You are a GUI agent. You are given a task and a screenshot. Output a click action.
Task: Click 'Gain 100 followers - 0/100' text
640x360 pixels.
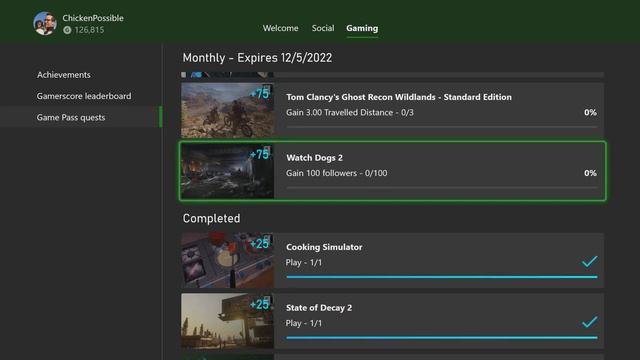[337, 173]
